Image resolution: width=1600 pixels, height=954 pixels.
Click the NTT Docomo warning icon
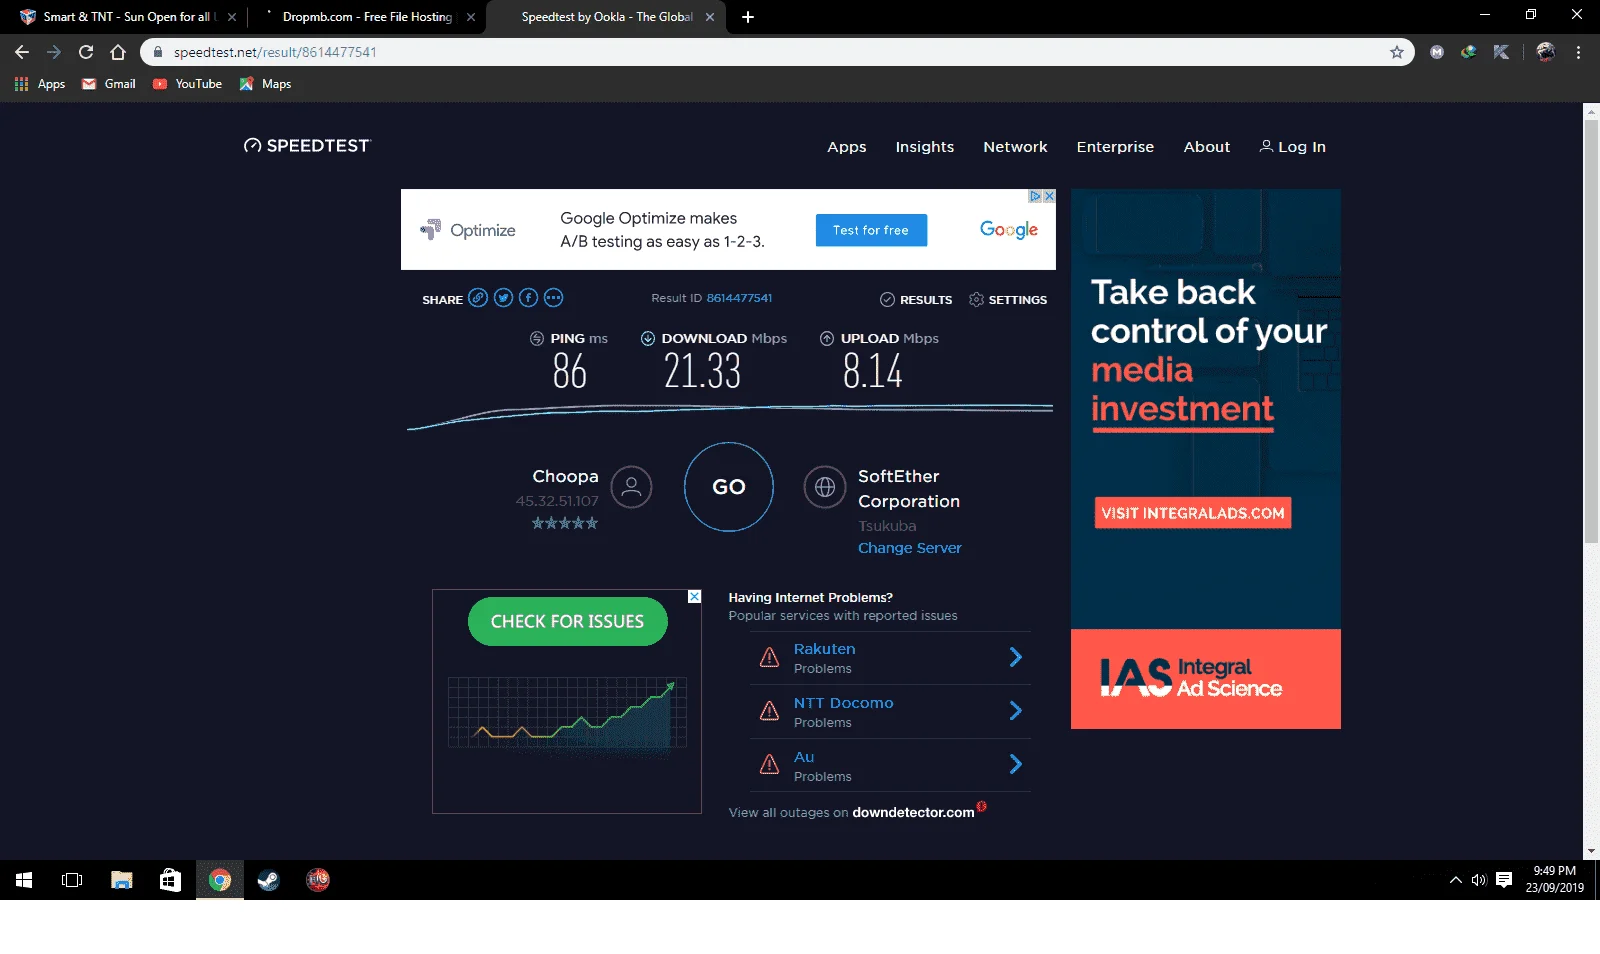click(769, 711)
